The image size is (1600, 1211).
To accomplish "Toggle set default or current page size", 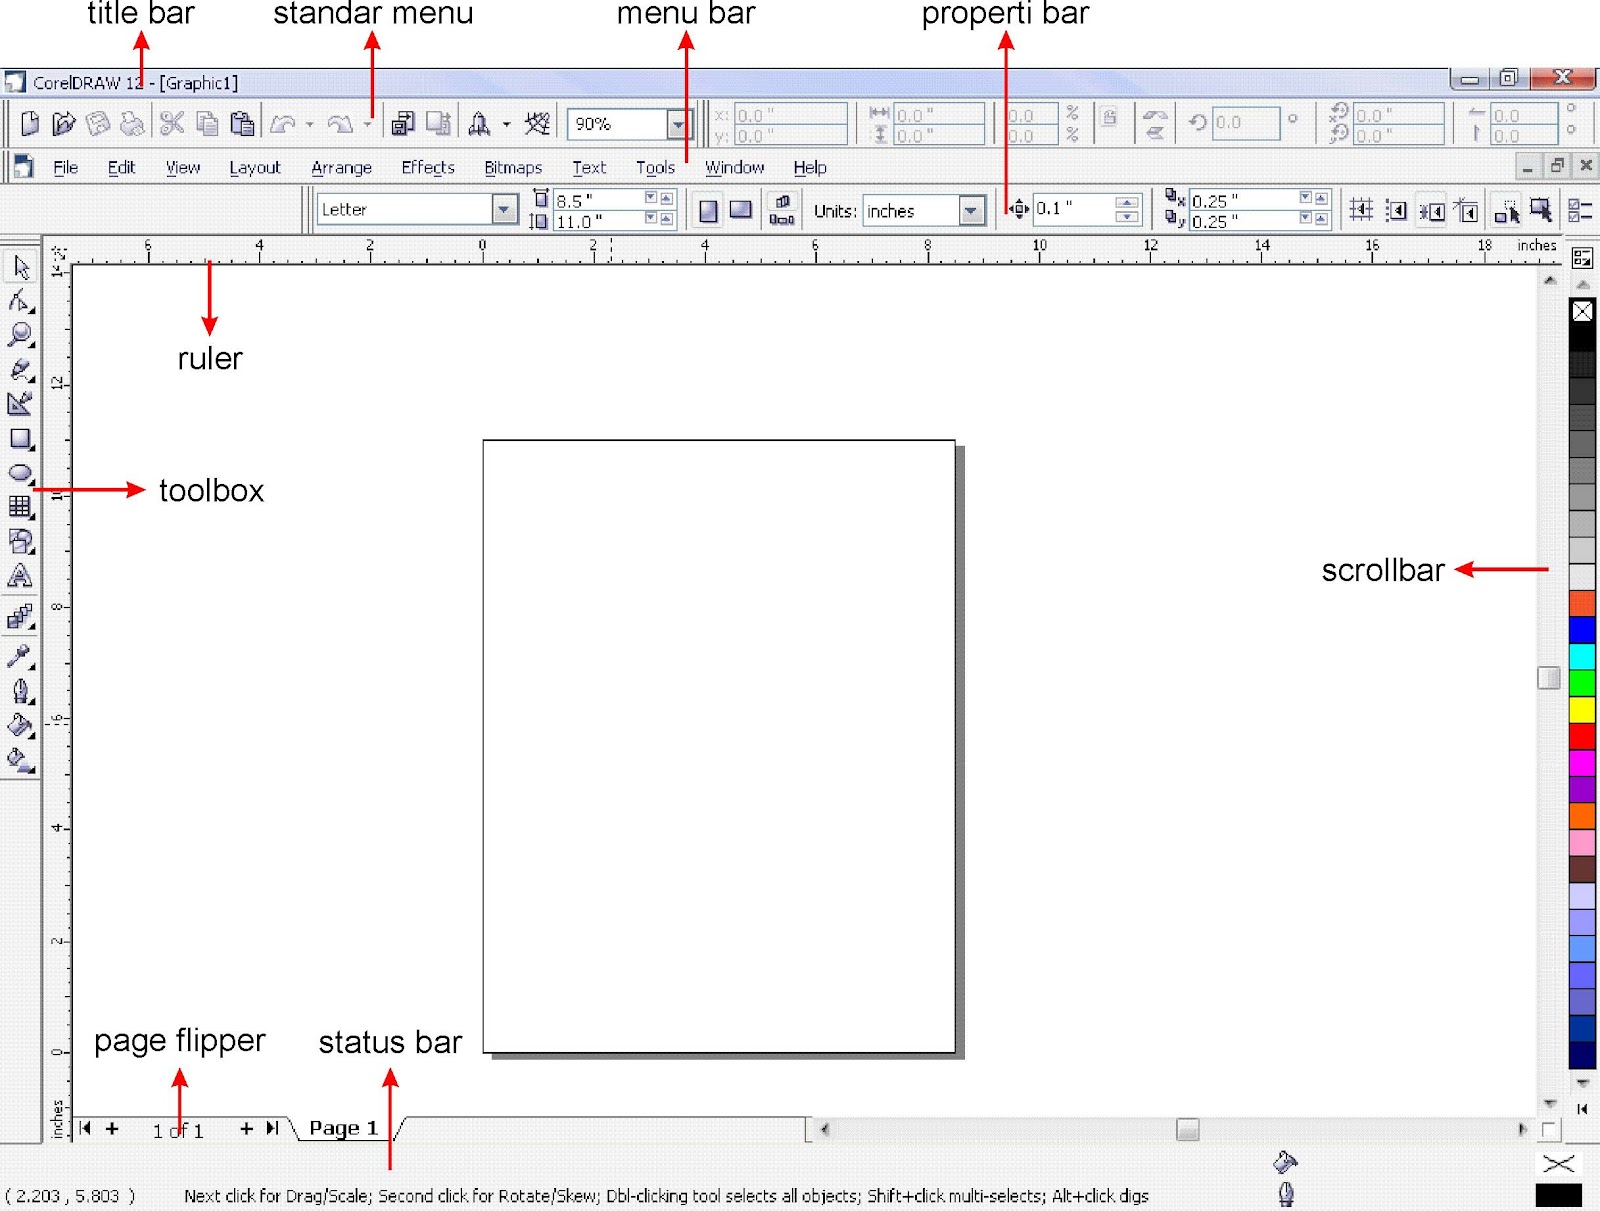I will click(782, 210).
